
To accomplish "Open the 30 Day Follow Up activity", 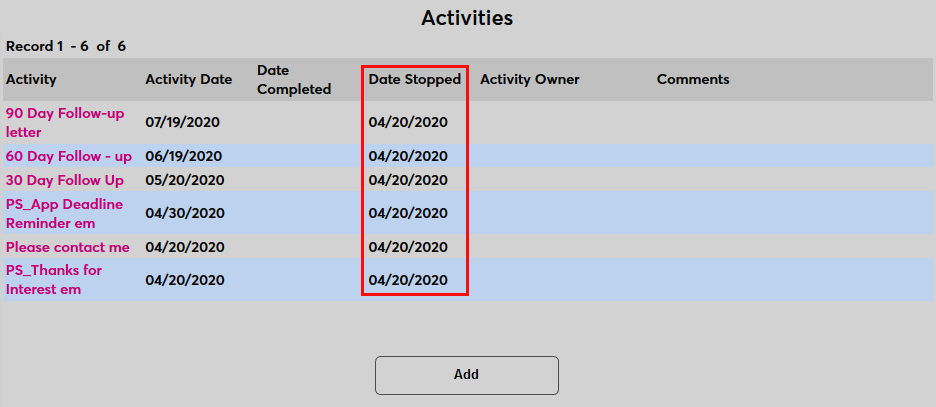I will click(x=65, y=180).
